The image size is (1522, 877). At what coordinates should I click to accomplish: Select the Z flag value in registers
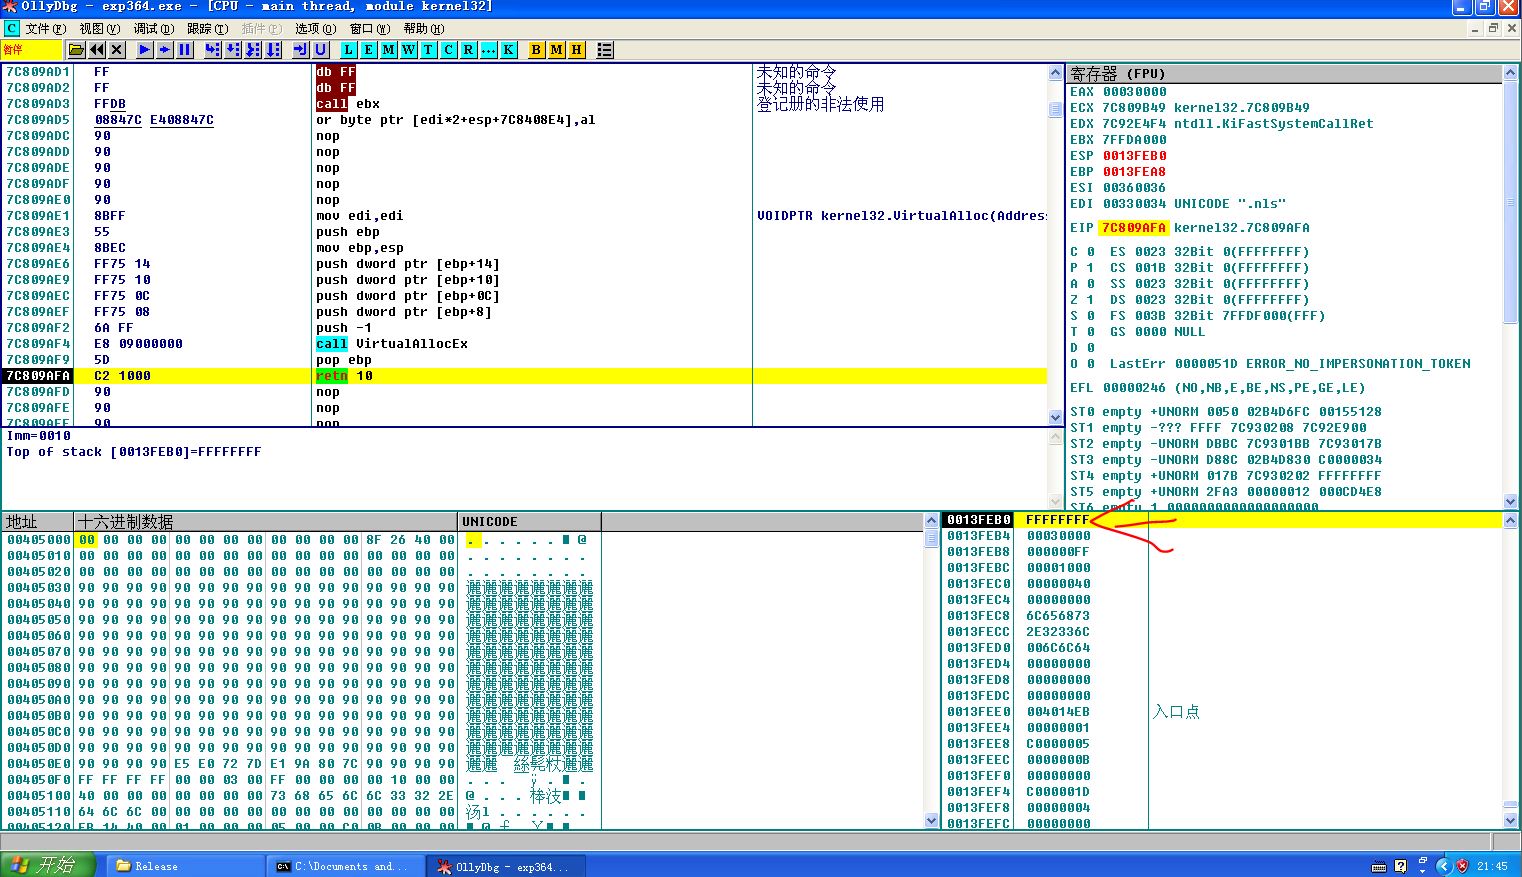[1091, 300]
